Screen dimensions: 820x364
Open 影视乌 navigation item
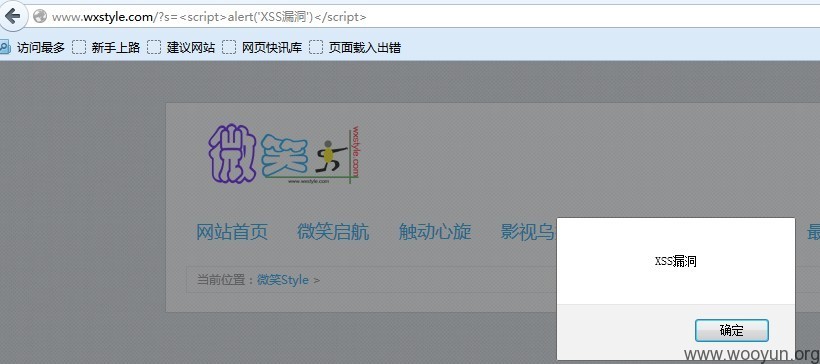click(528, 231)
